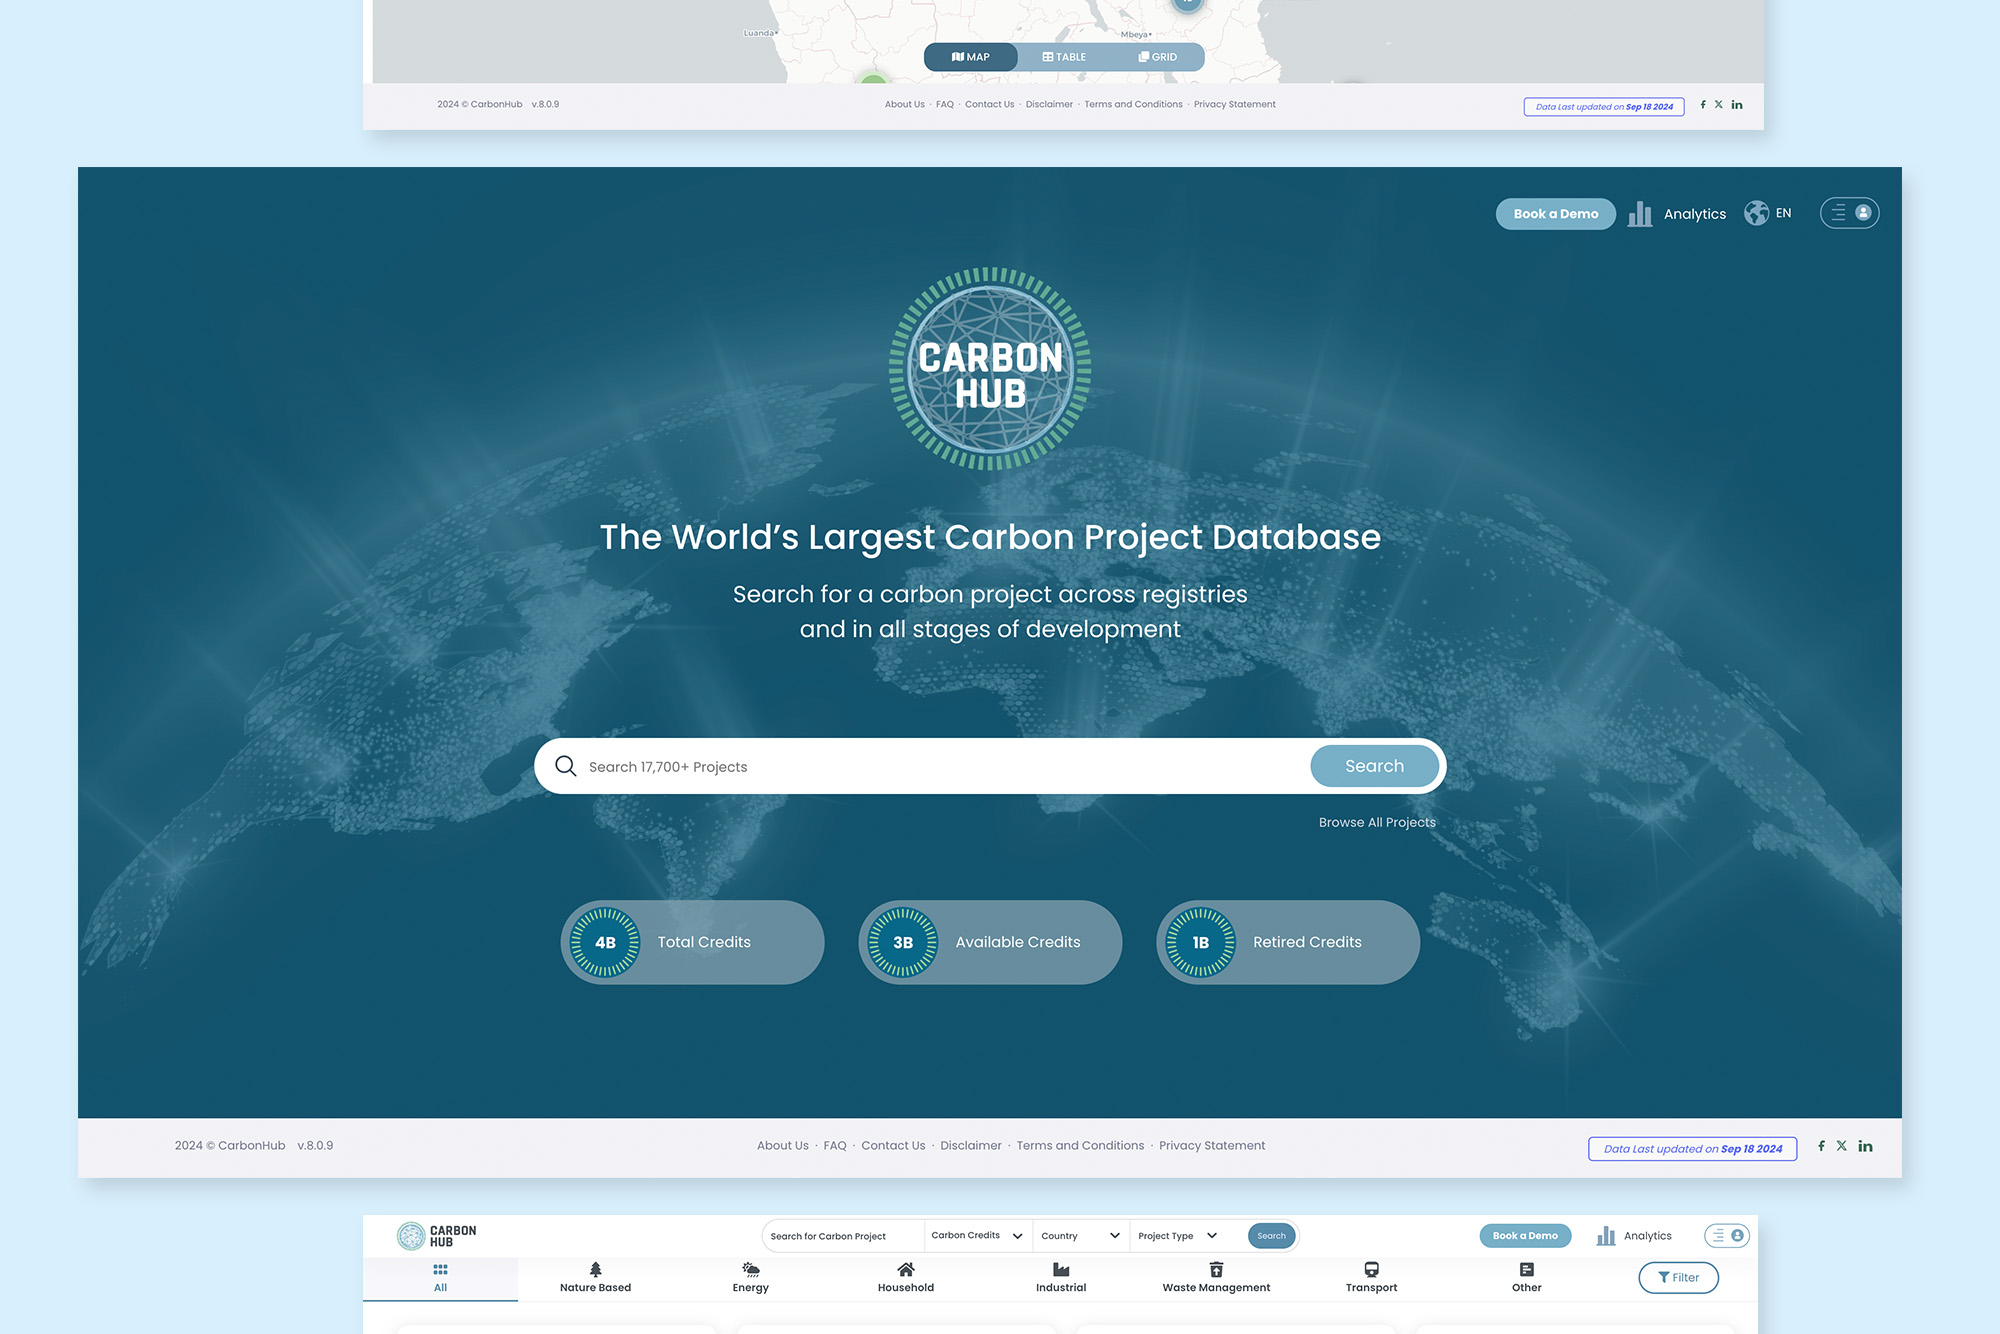Viewport: 2000px width, 1334px height.
Task: Expand the Country dropdown
Action: pyautogui.click(x=1080, y=1236)
